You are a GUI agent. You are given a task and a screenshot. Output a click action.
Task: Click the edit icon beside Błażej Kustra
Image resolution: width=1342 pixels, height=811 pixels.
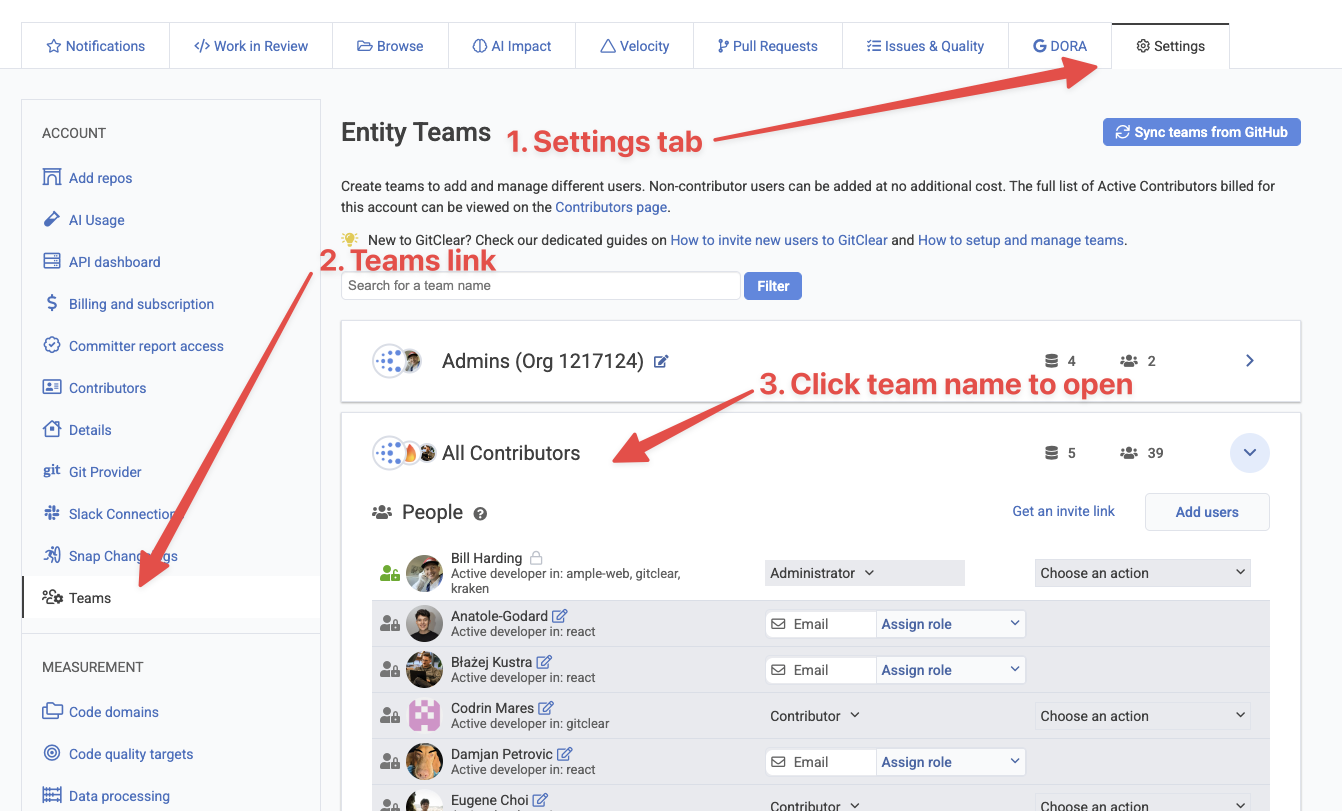(544, 662)
